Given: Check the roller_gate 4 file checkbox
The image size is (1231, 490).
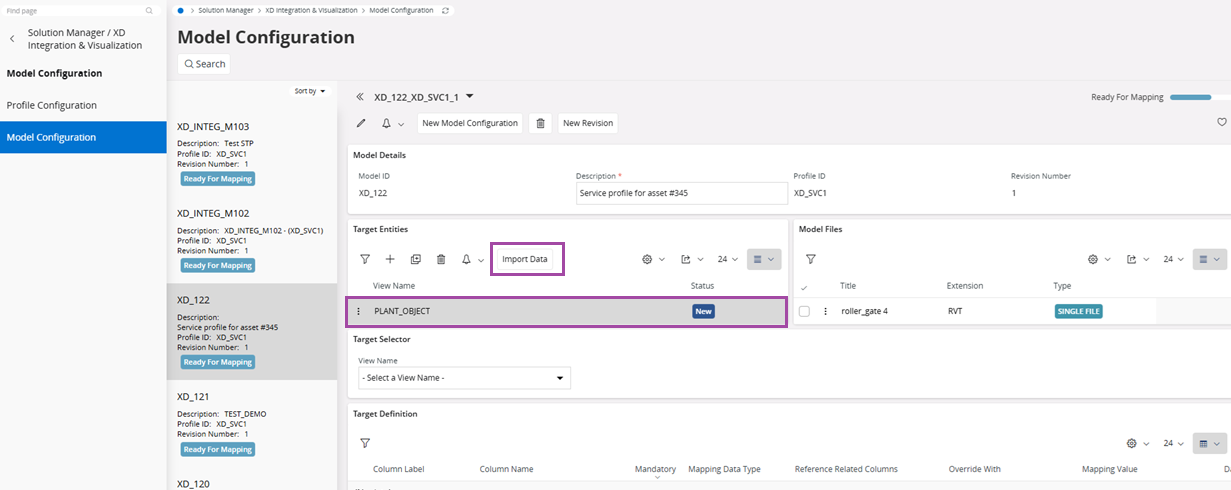Looking at the screenshot, I should coord(804,311).
